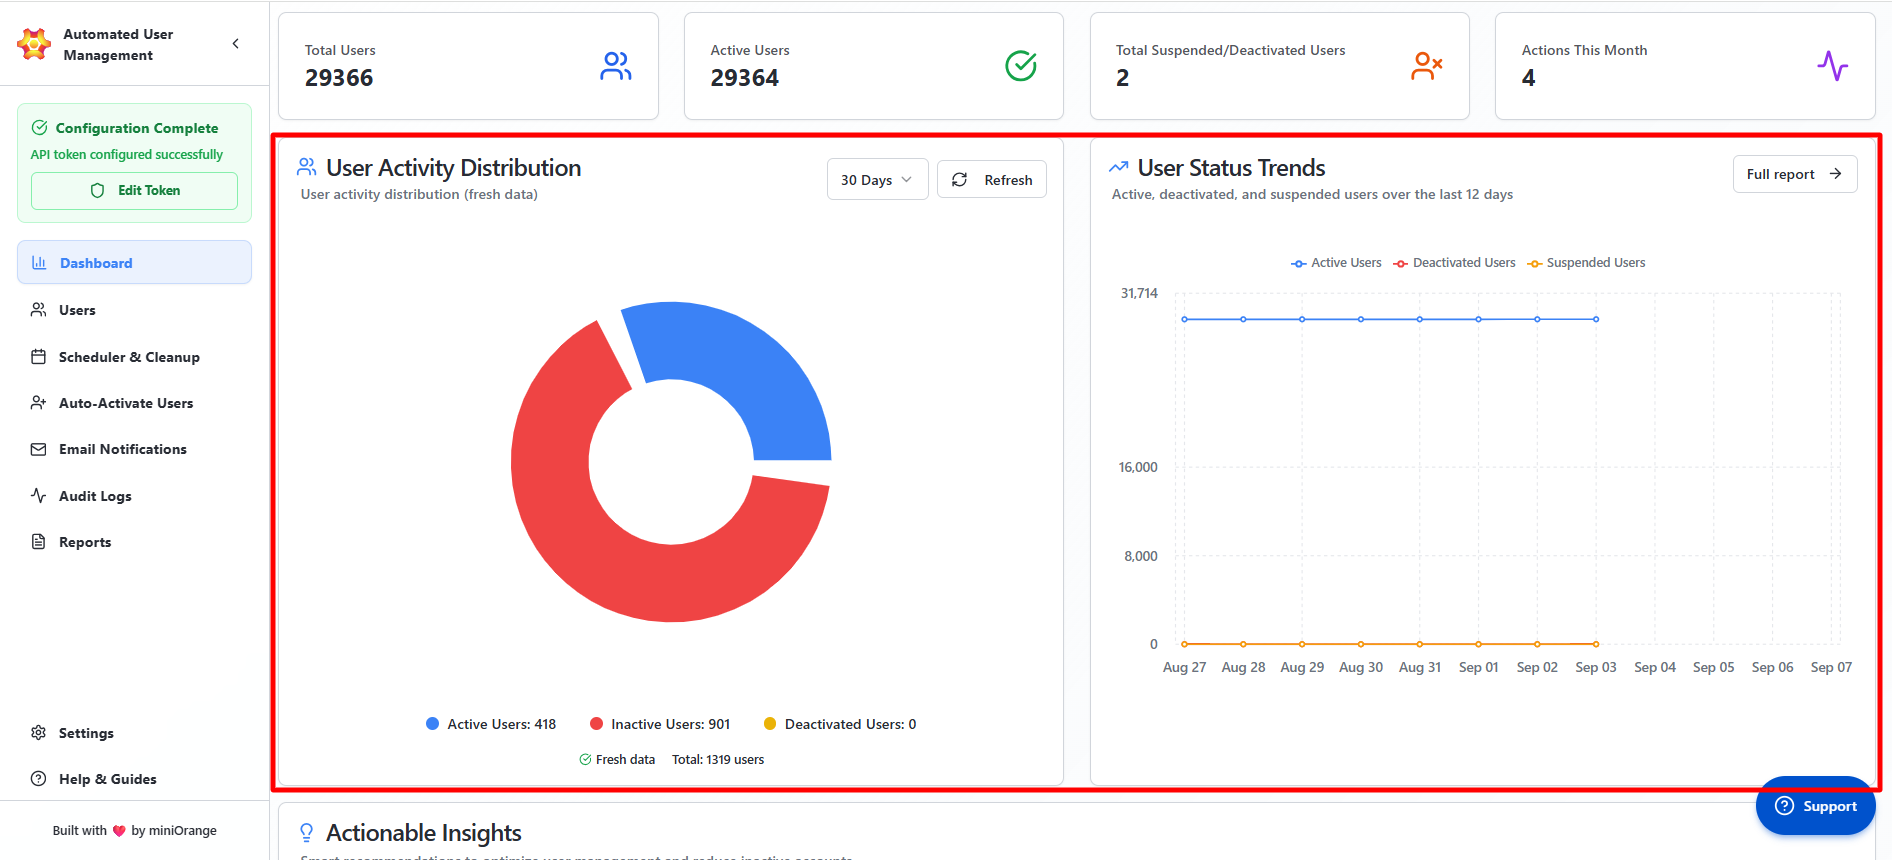Click the Automated User Management logo icon
Screen dimensions: 1892x860
(x=34, y=44)
